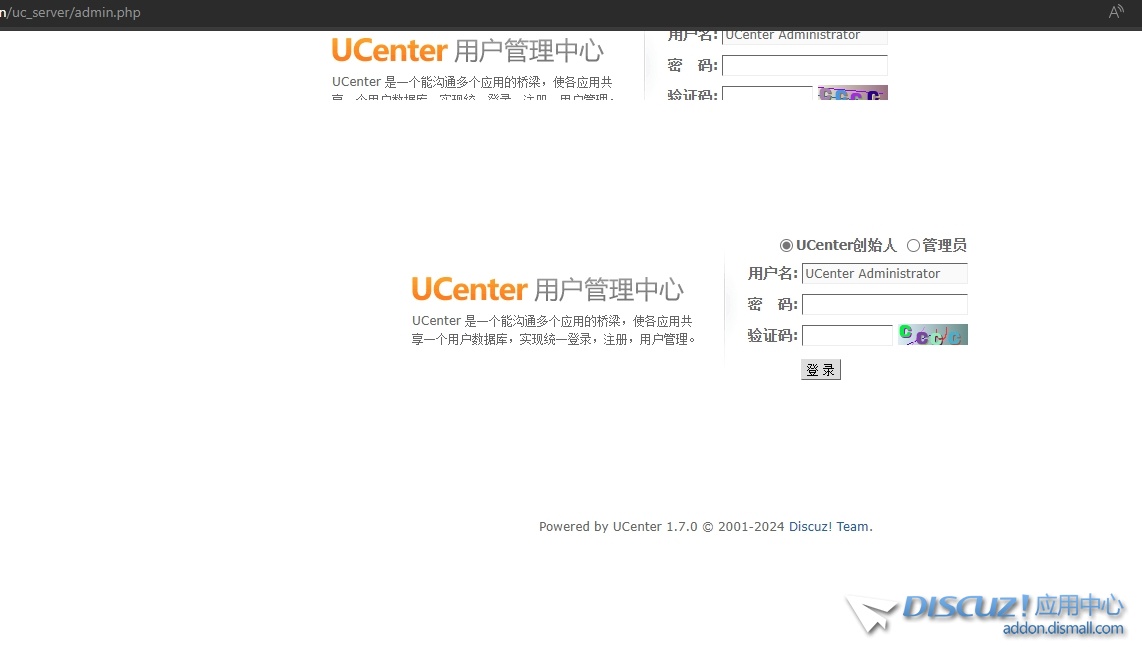1142x654 pixels.
Task: Select the 管理员 radio button
Action: pos(913,246)
